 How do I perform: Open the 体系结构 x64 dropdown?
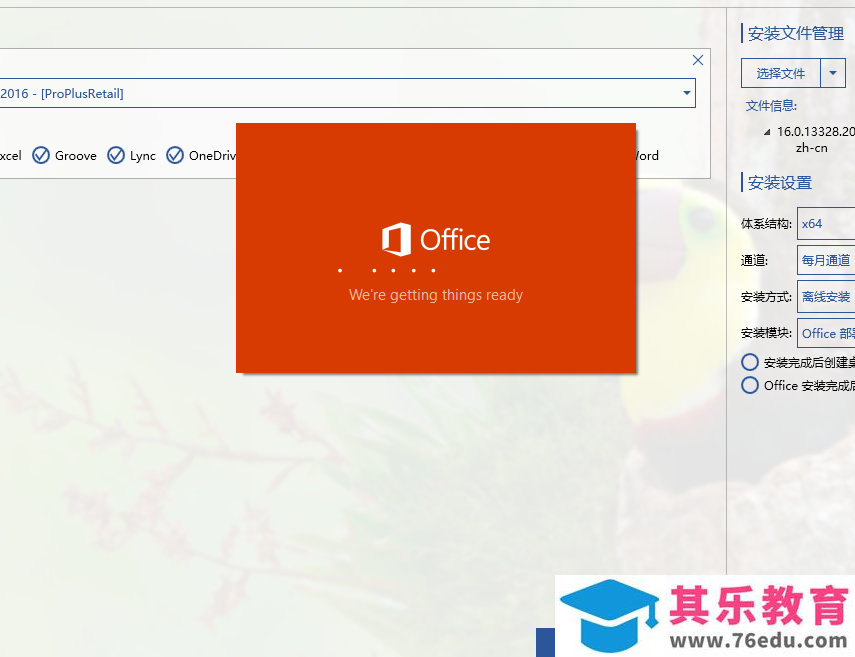click(826, 224)
